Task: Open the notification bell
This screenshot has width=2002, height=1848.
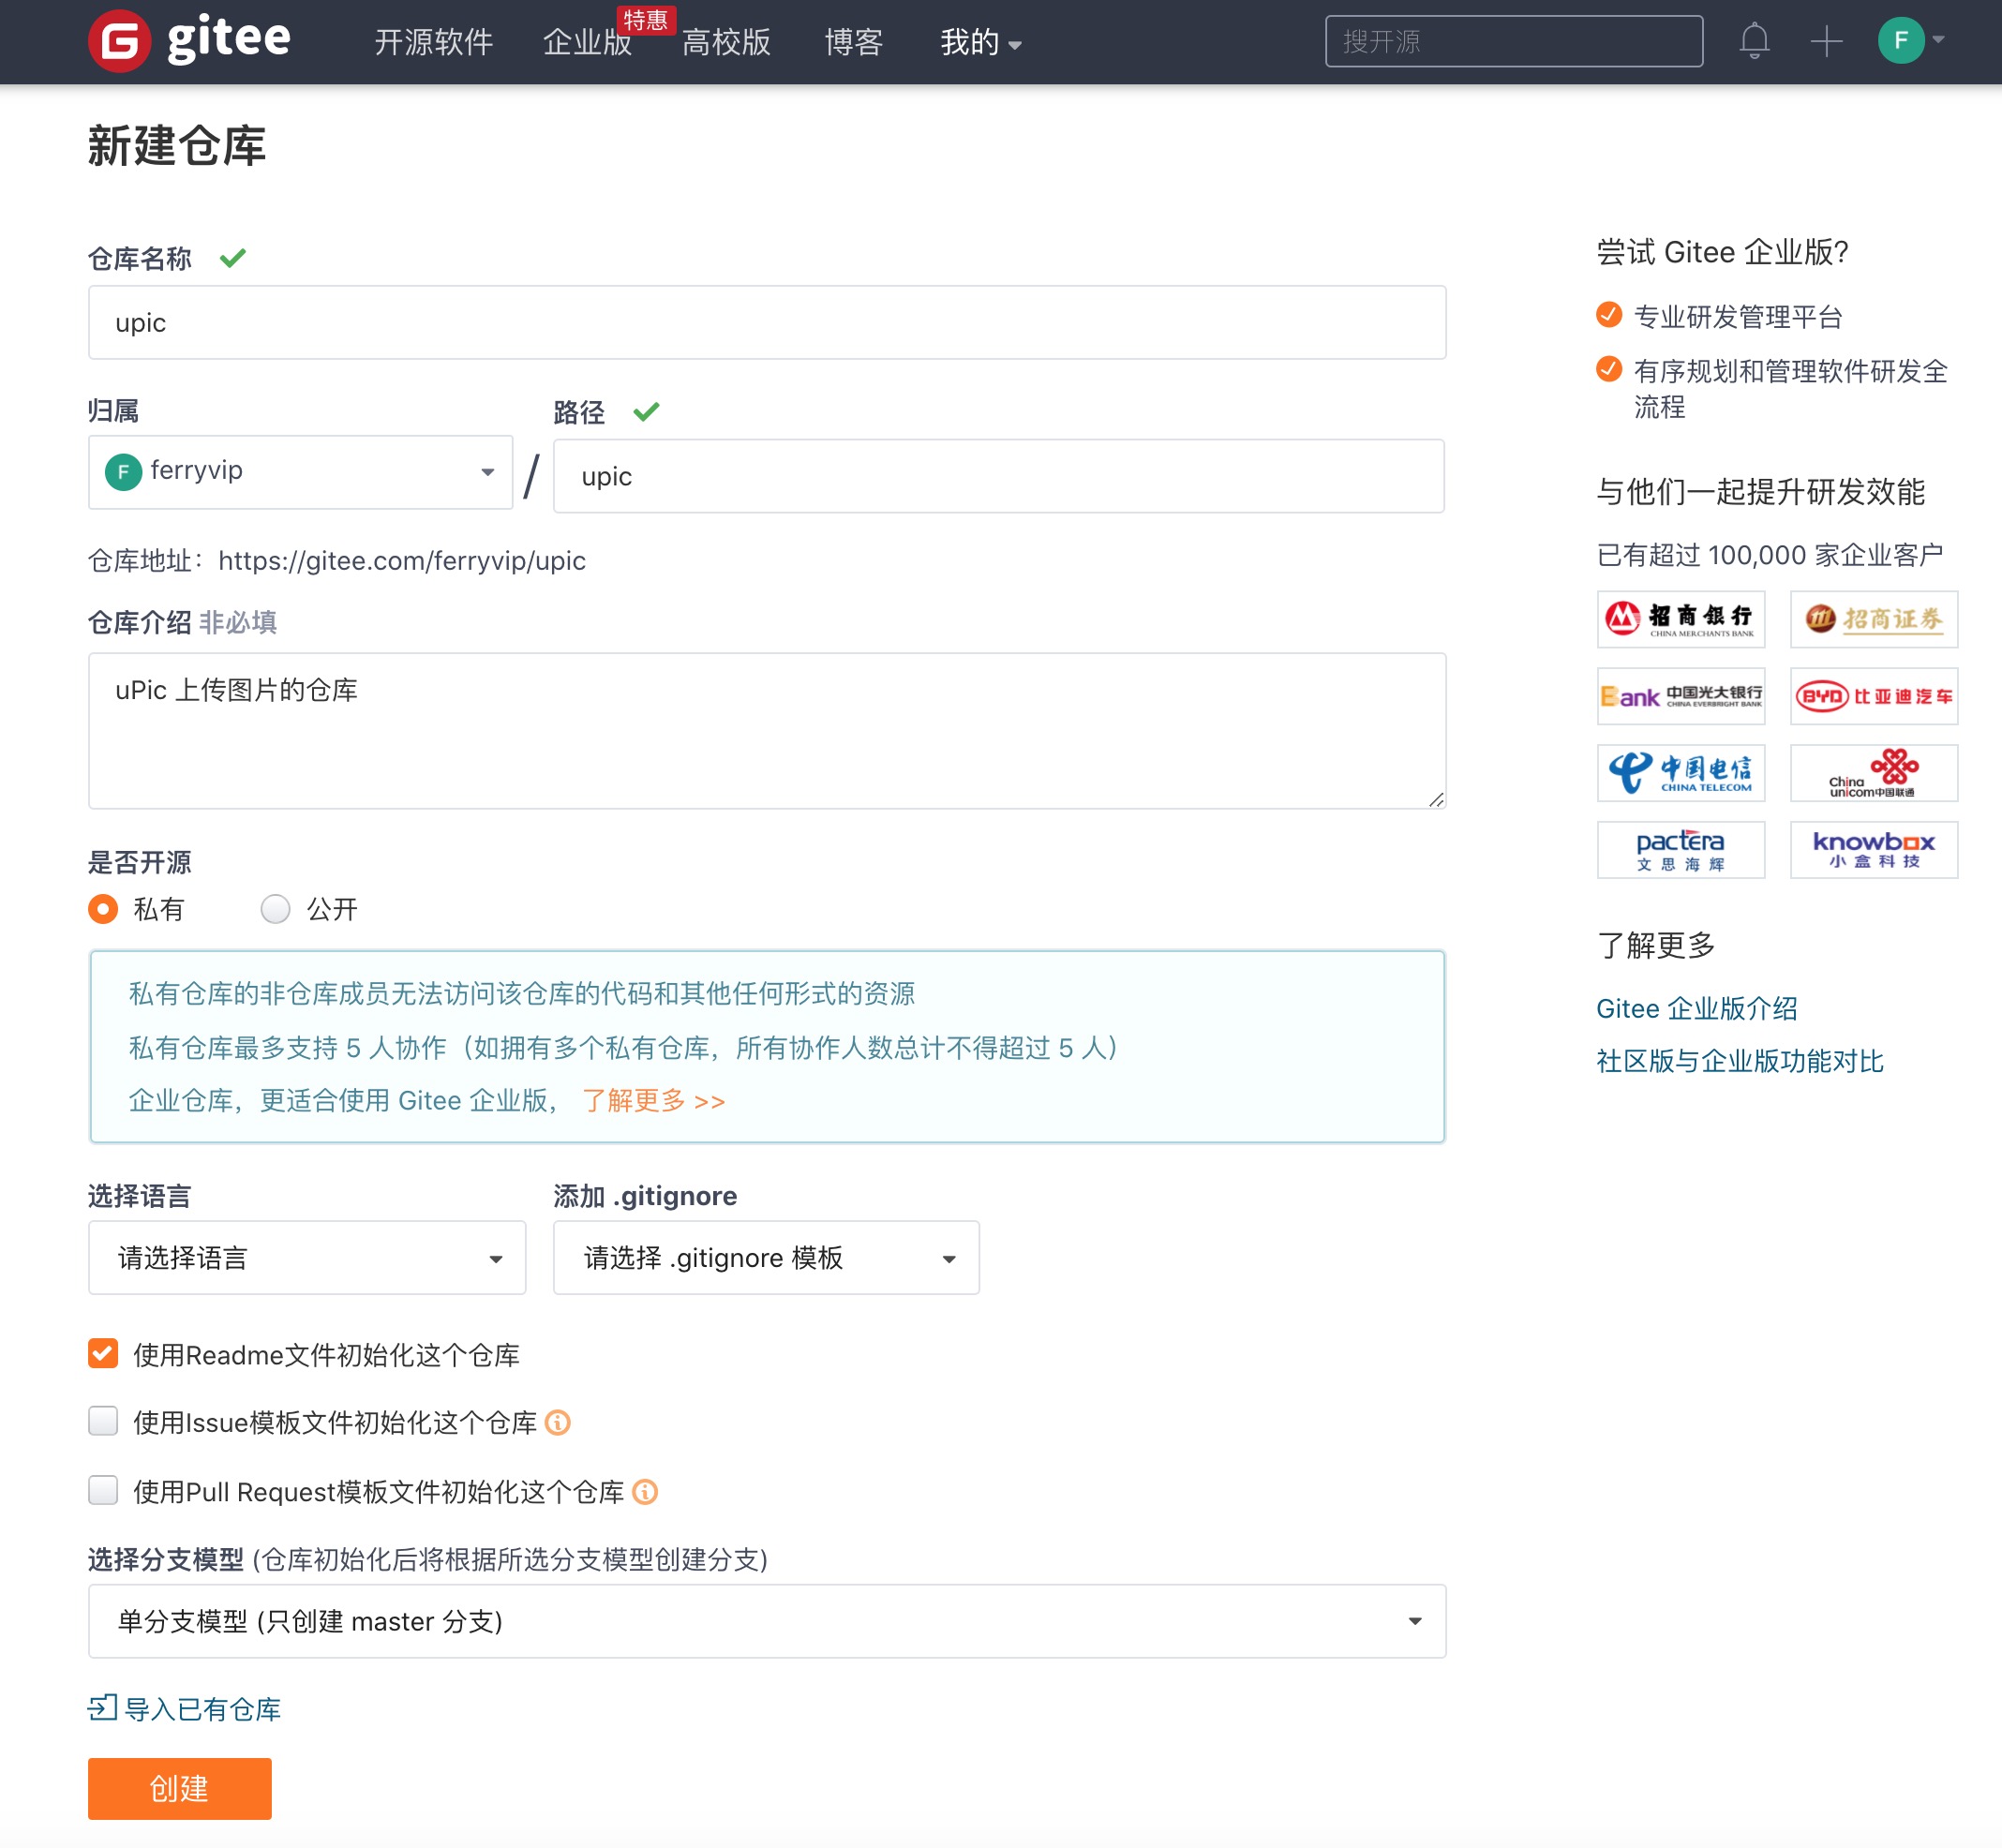Action: (x=1754, y=41)
